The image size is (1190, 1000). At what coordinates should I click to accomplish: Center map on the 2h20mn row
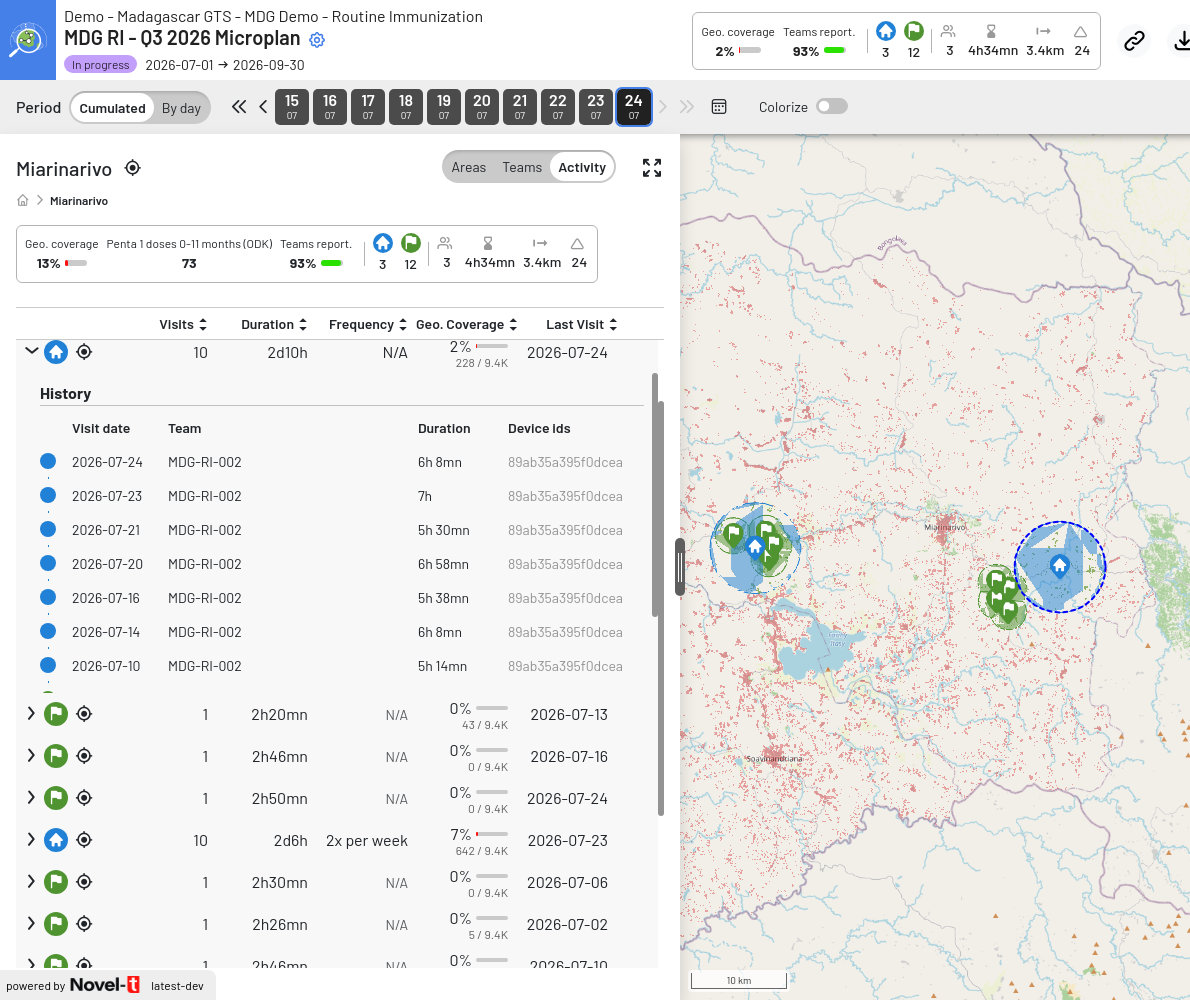point(84,714)
